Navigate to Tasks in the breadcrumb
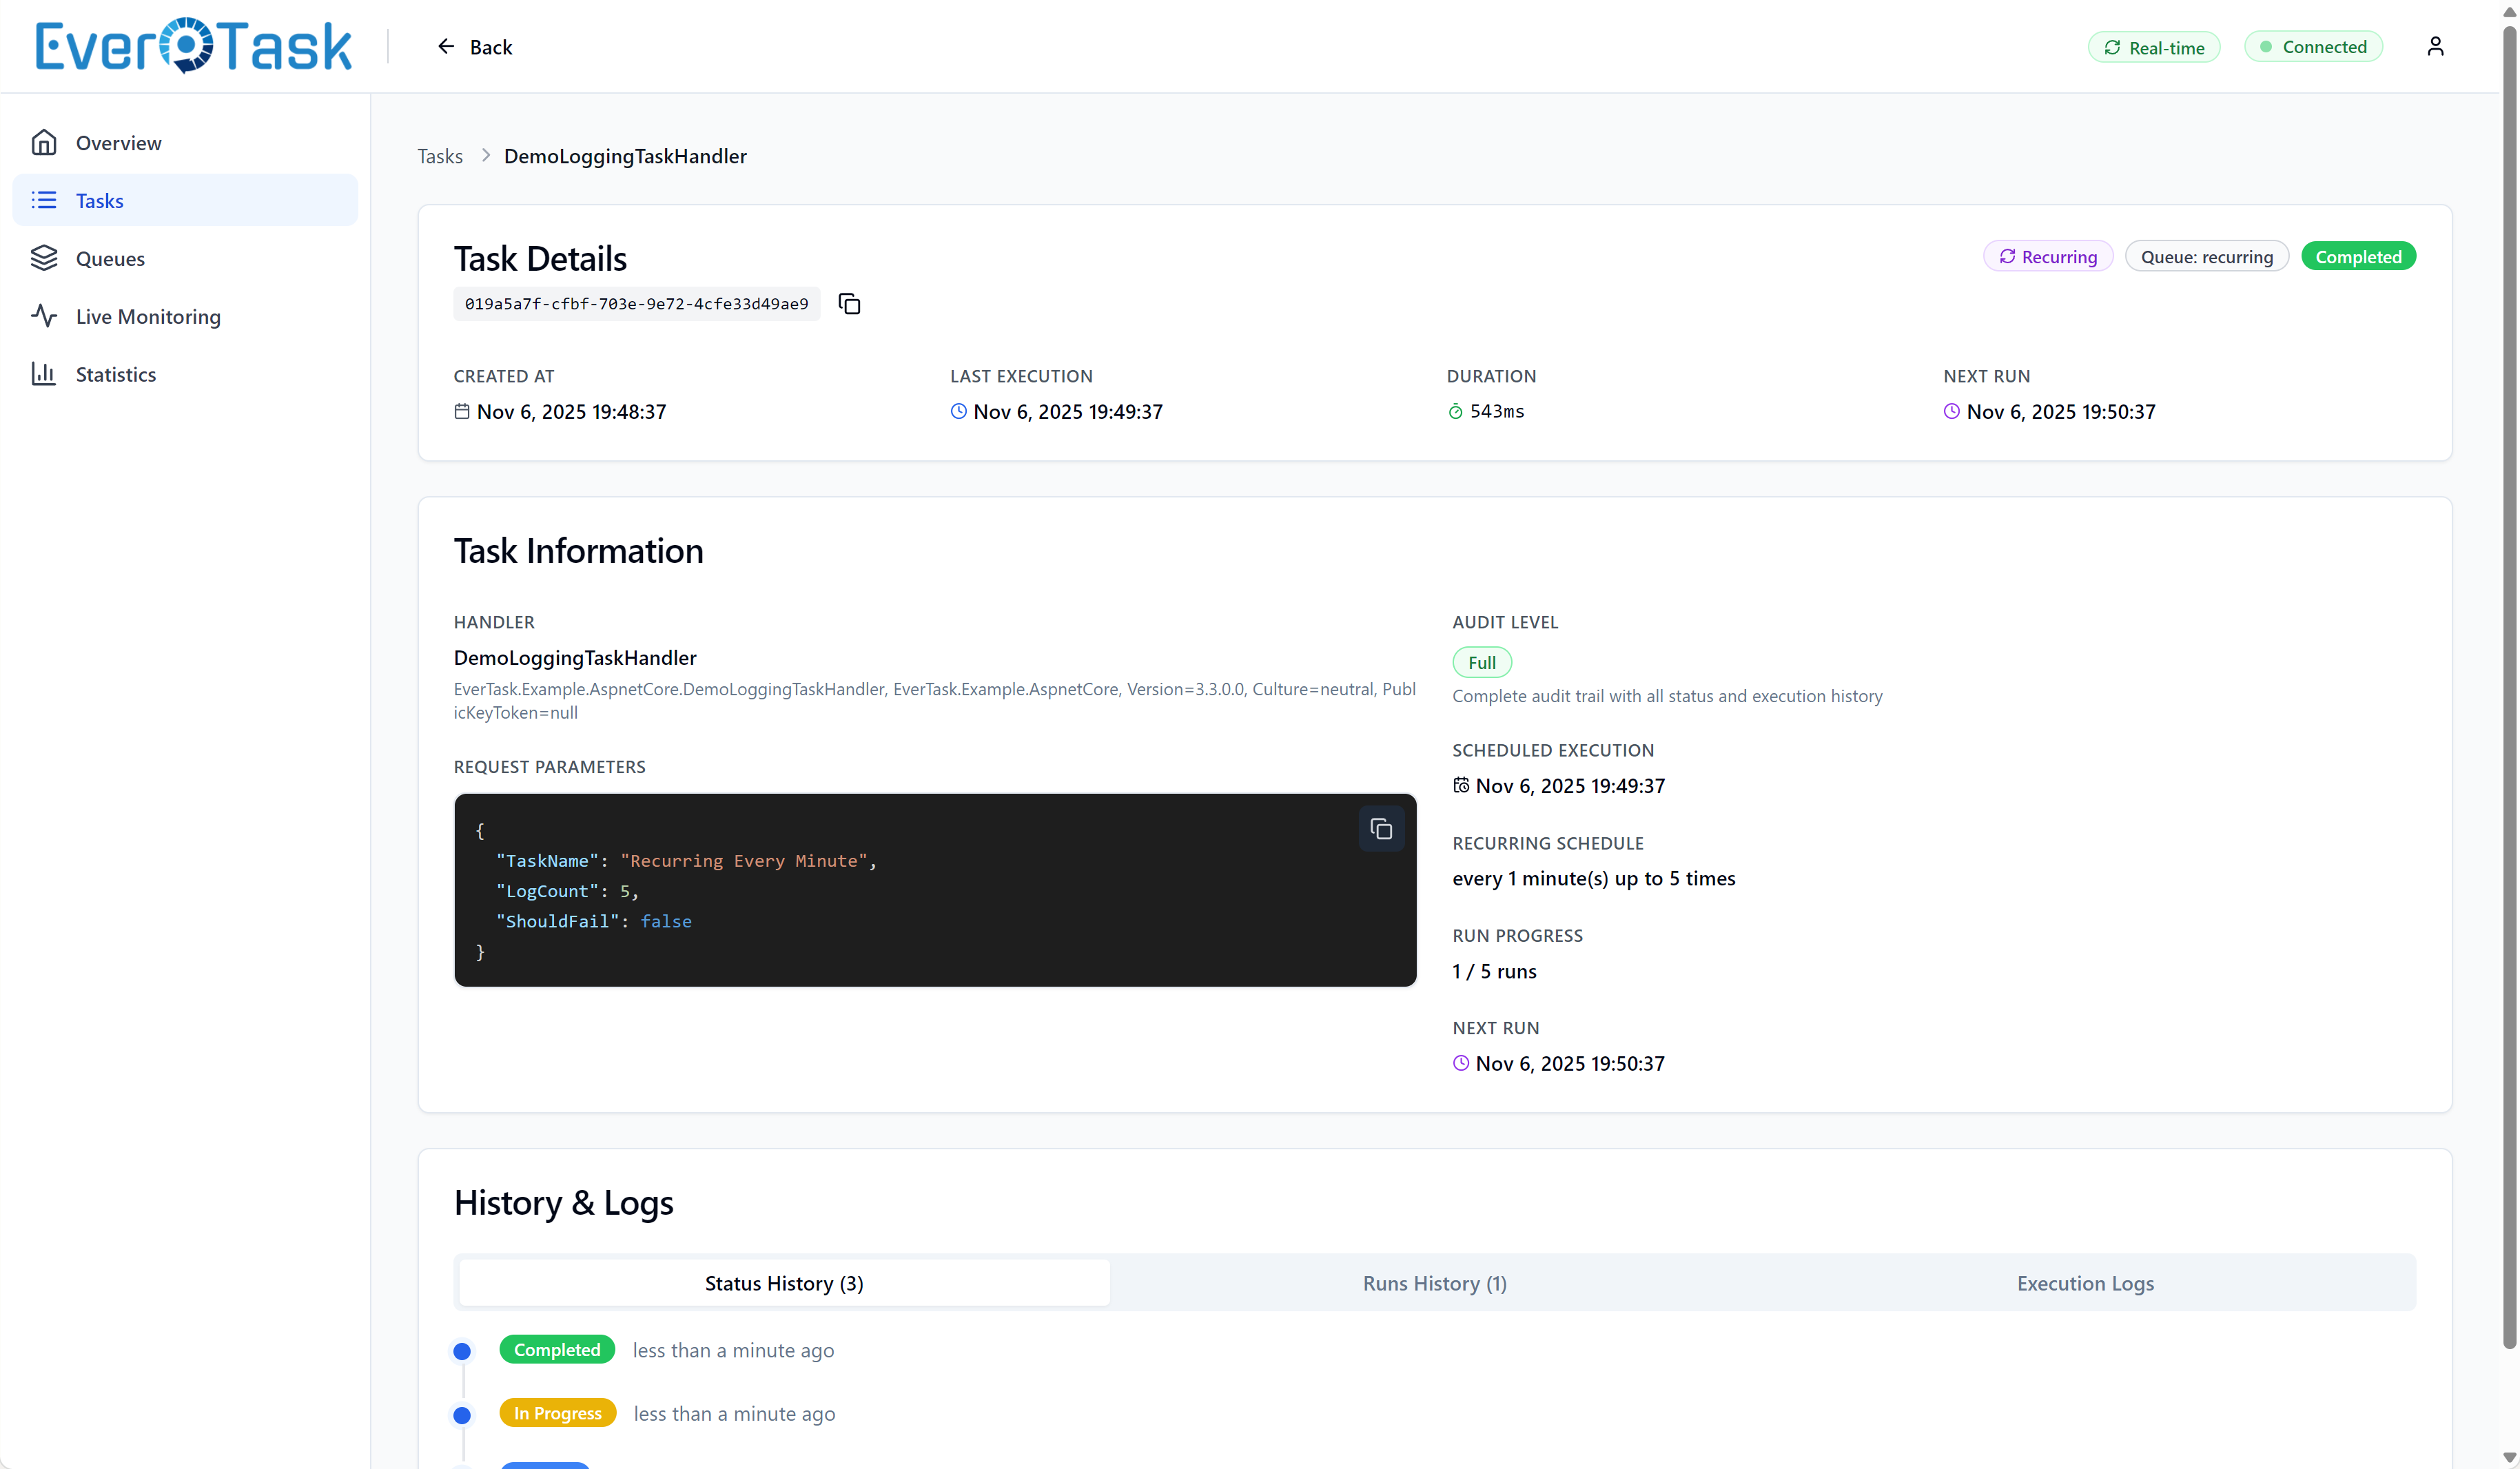This screenshot has height=1469, width=2520. (440, 156)
